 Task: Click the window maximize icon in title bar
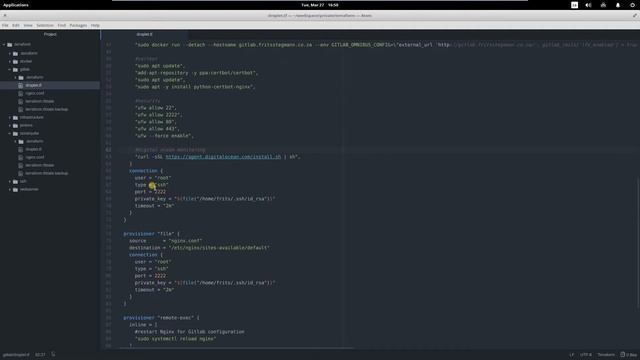(635, 16)
